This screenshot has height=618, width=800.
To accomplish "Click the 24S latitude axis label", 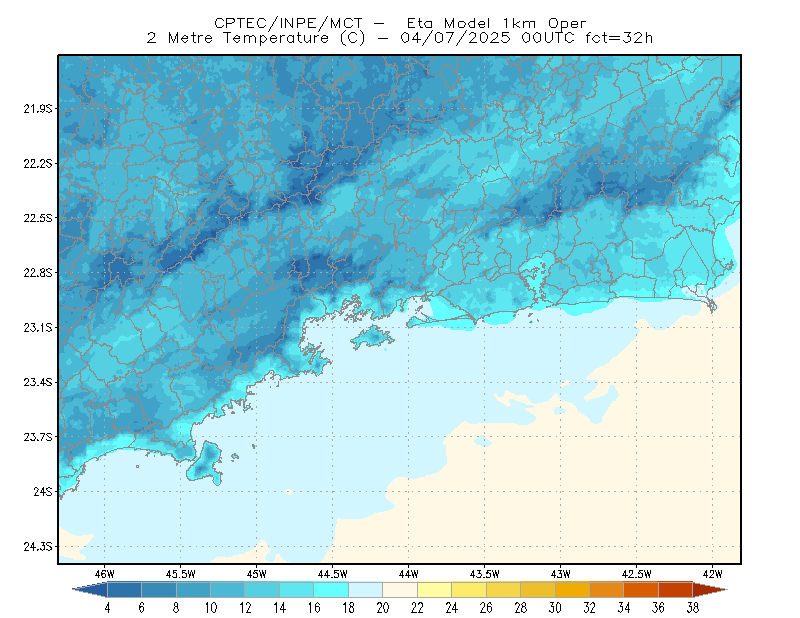I will coord(43,491).
